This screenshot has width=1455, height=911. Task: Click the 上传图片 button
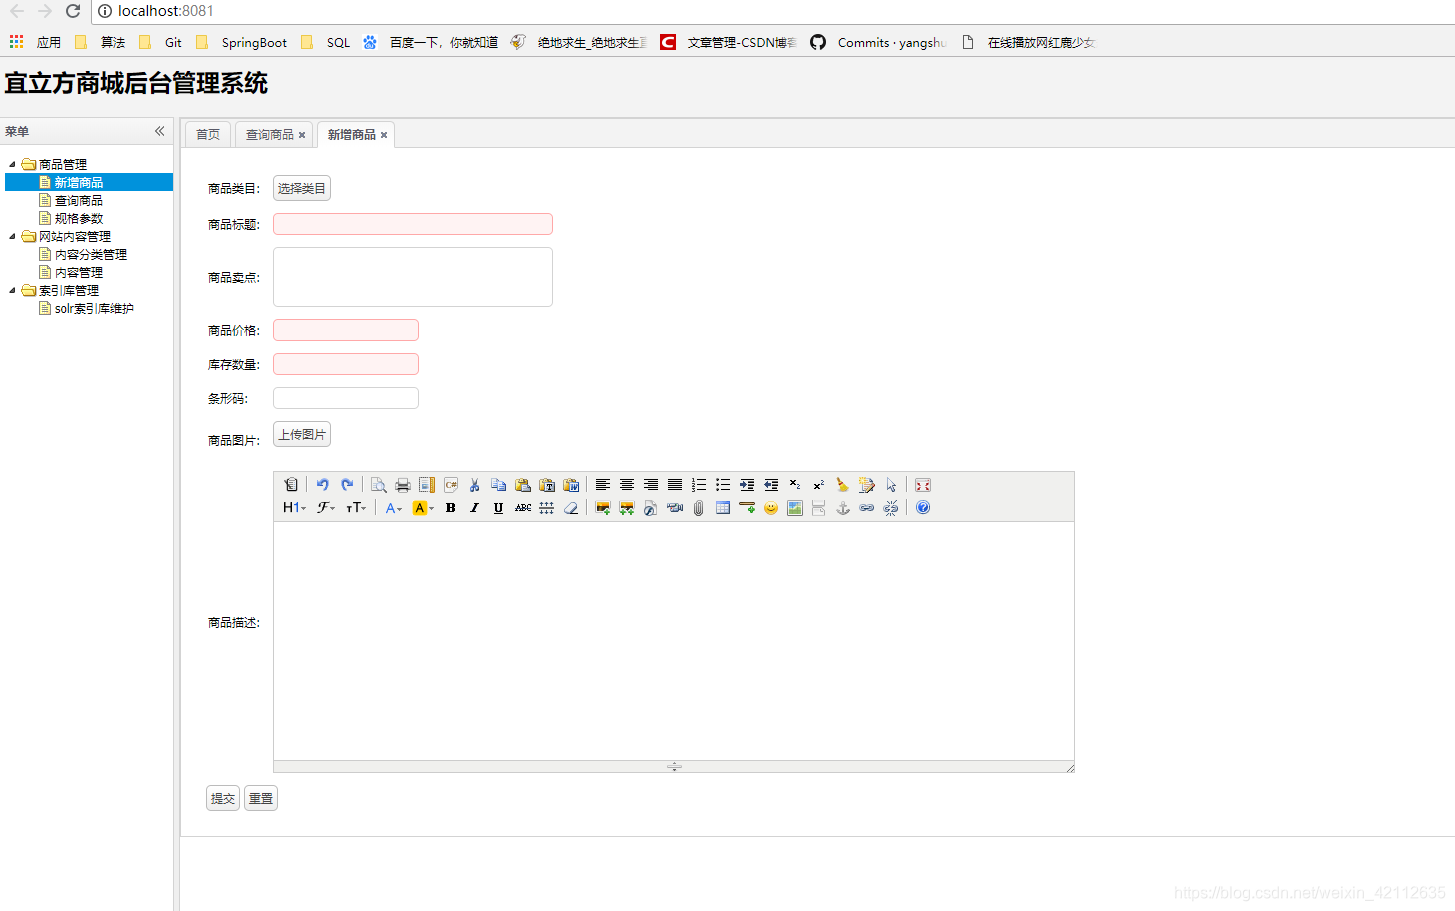coord(302,434)
